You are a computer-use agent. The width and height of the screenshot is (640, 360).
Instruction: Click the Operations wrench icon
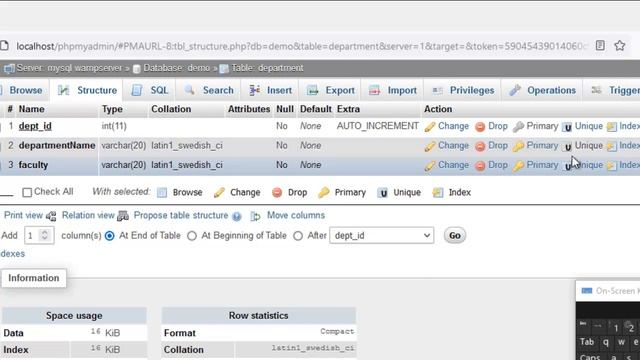tap(515, 90)
